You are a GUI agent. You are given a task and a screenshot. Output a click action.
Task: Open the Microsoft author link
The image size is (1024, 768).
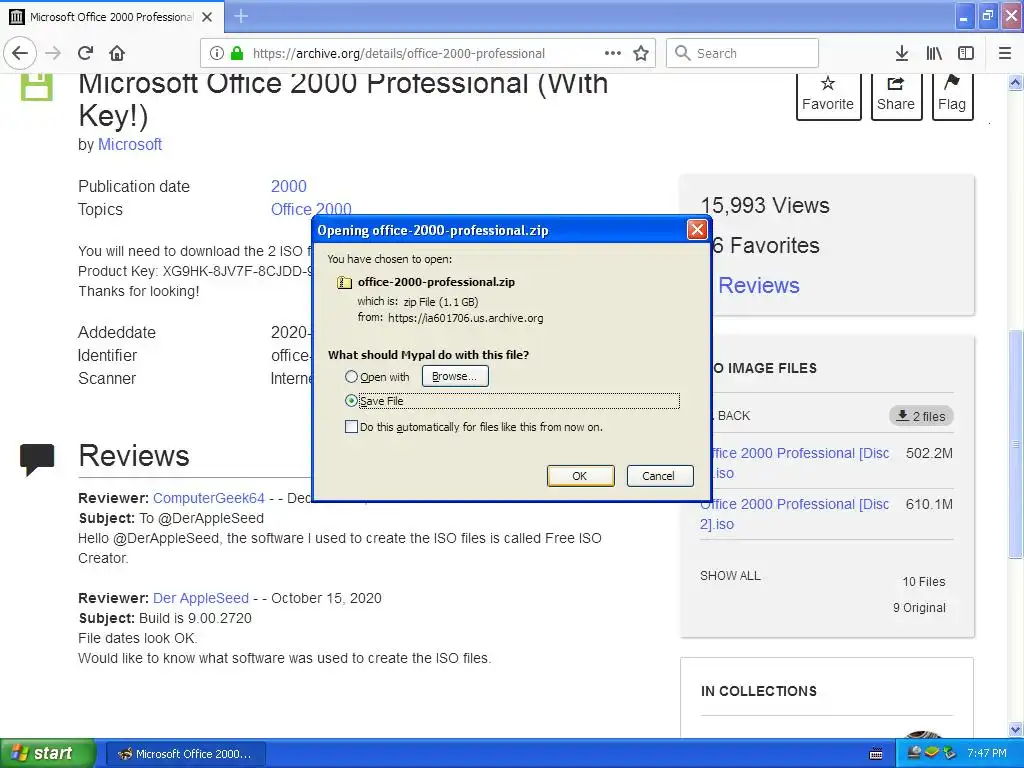coord(130,144)
